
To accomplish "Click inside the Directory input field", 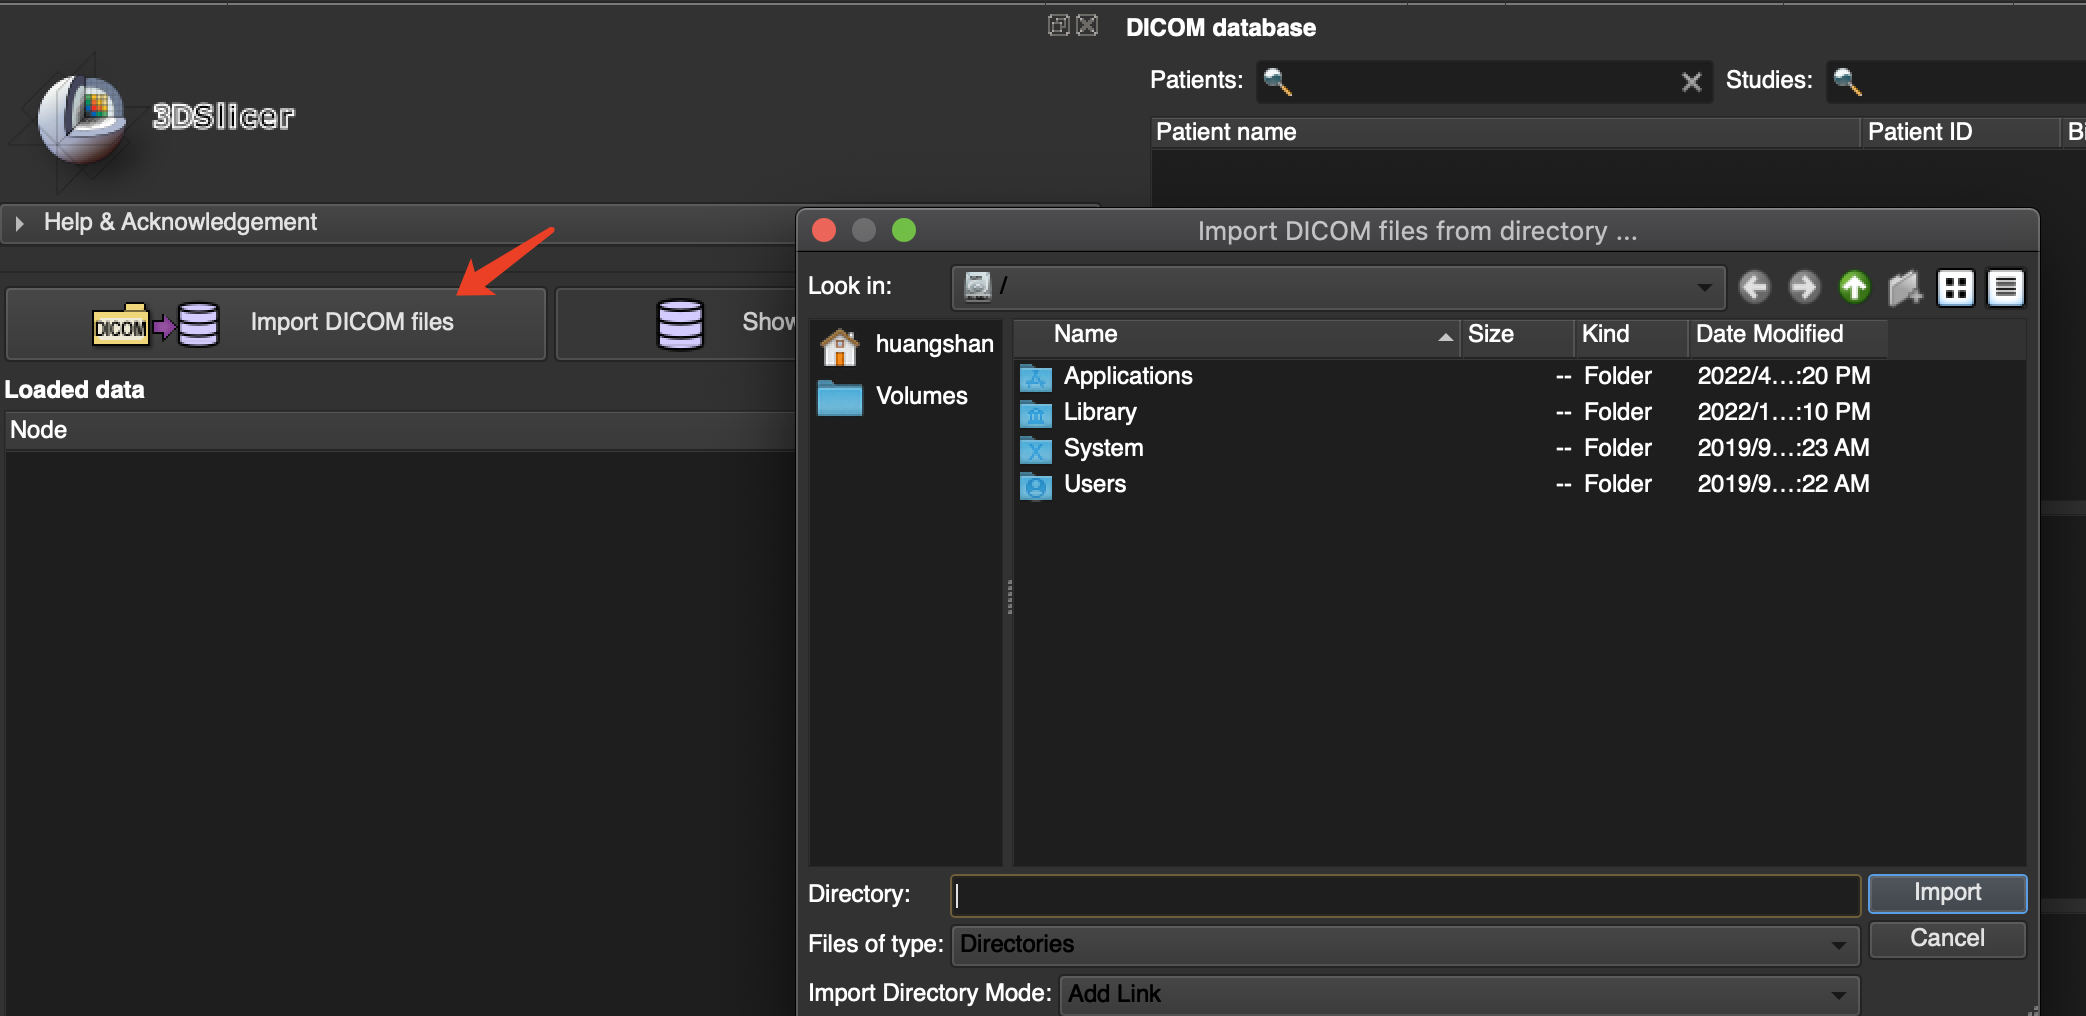I will pos(1400,894).
